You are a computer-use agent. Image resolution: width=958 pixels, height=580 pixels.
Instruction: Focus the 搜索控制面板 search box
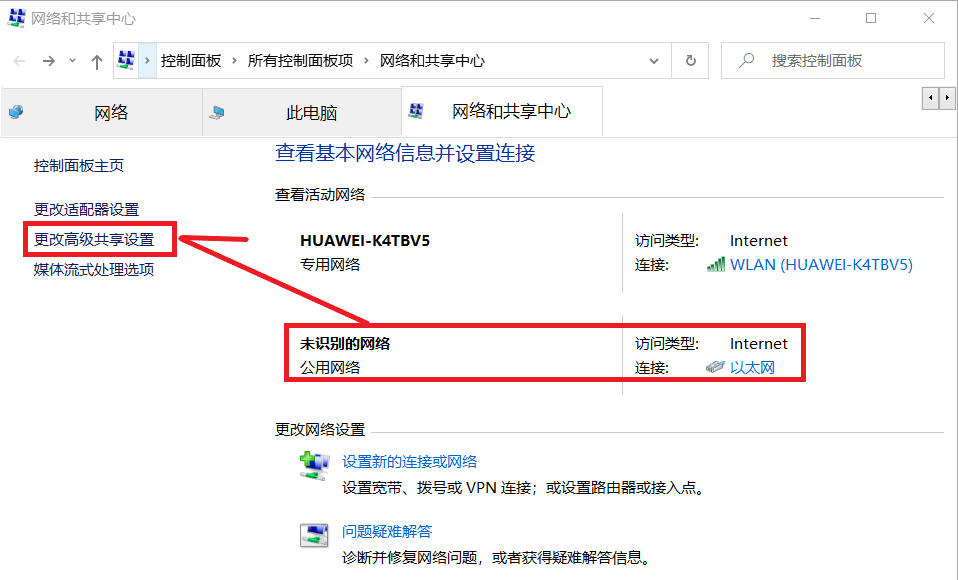pos(833,61)
